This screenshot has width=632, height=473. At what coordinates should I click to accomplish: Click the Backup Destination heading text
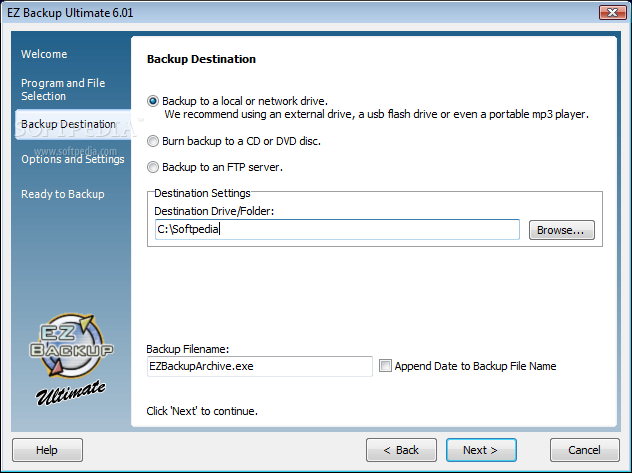[201, 59]
